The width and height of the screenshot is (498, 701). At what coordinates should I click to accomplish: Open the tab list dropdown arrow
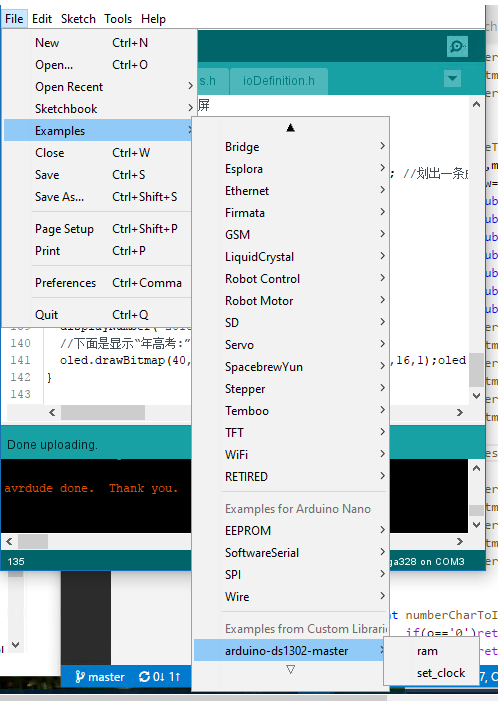coord(452,79)
